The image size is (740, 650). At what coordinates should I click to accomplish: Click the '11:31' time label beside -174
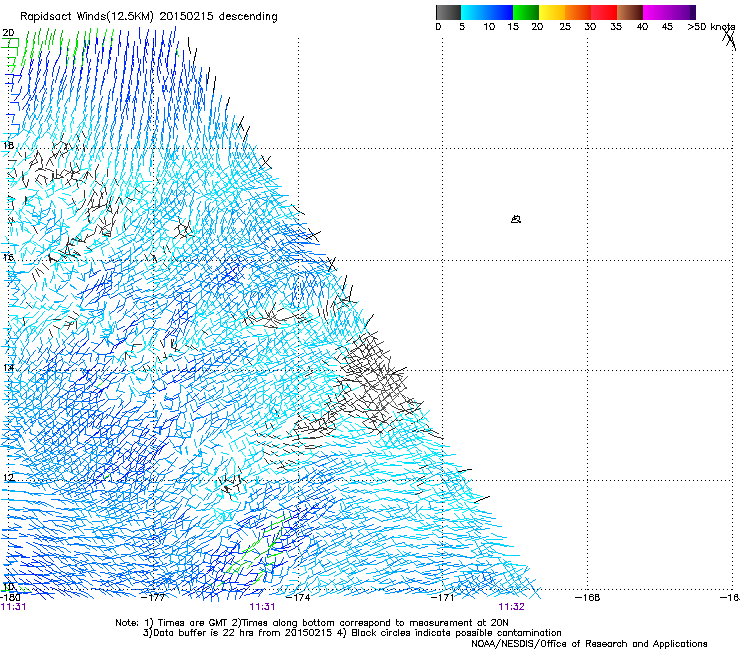(x=262, y=607)
